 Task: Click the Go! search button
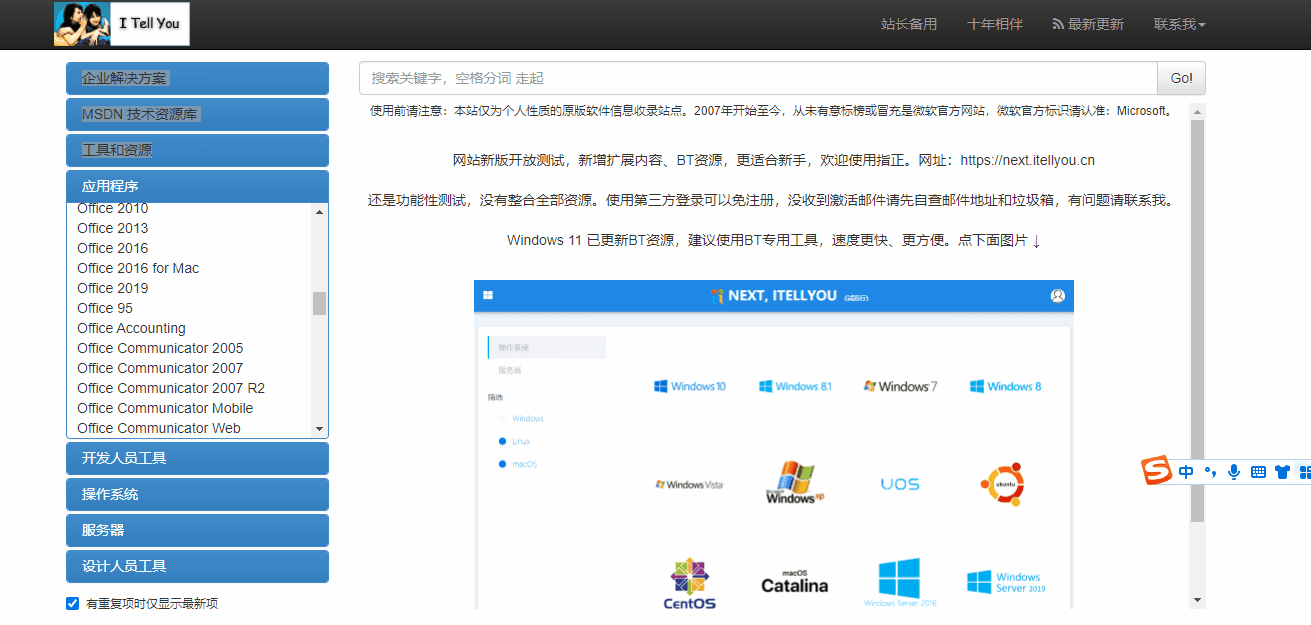click(x=1181, y=78)
